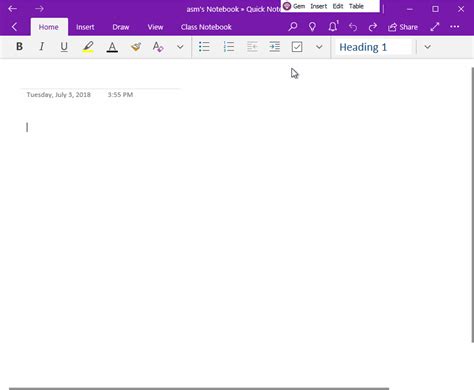The width and height of the screenshot is (474, 390).
Task: Open the Gem toolbar Edit menu
Action: [x=338, y=6]
